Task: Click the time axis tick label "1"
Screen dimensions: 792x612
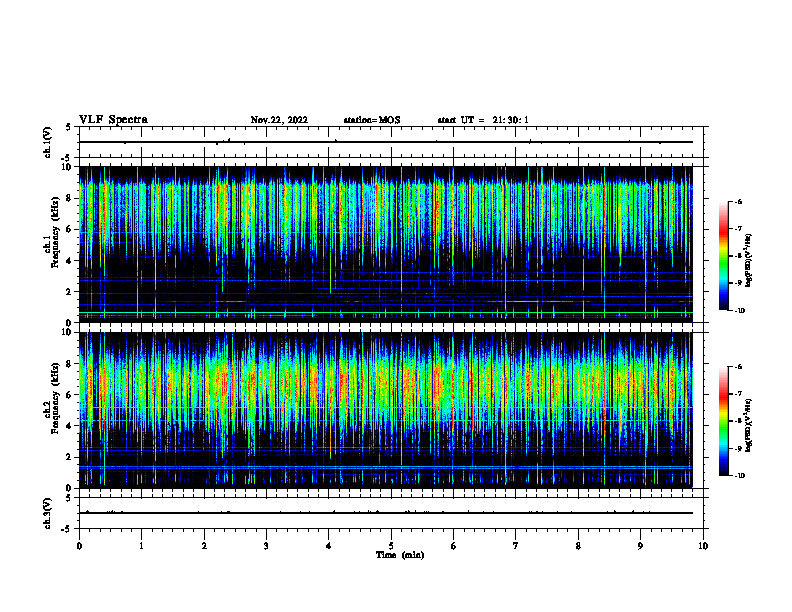Action: (x=141, y=546)
